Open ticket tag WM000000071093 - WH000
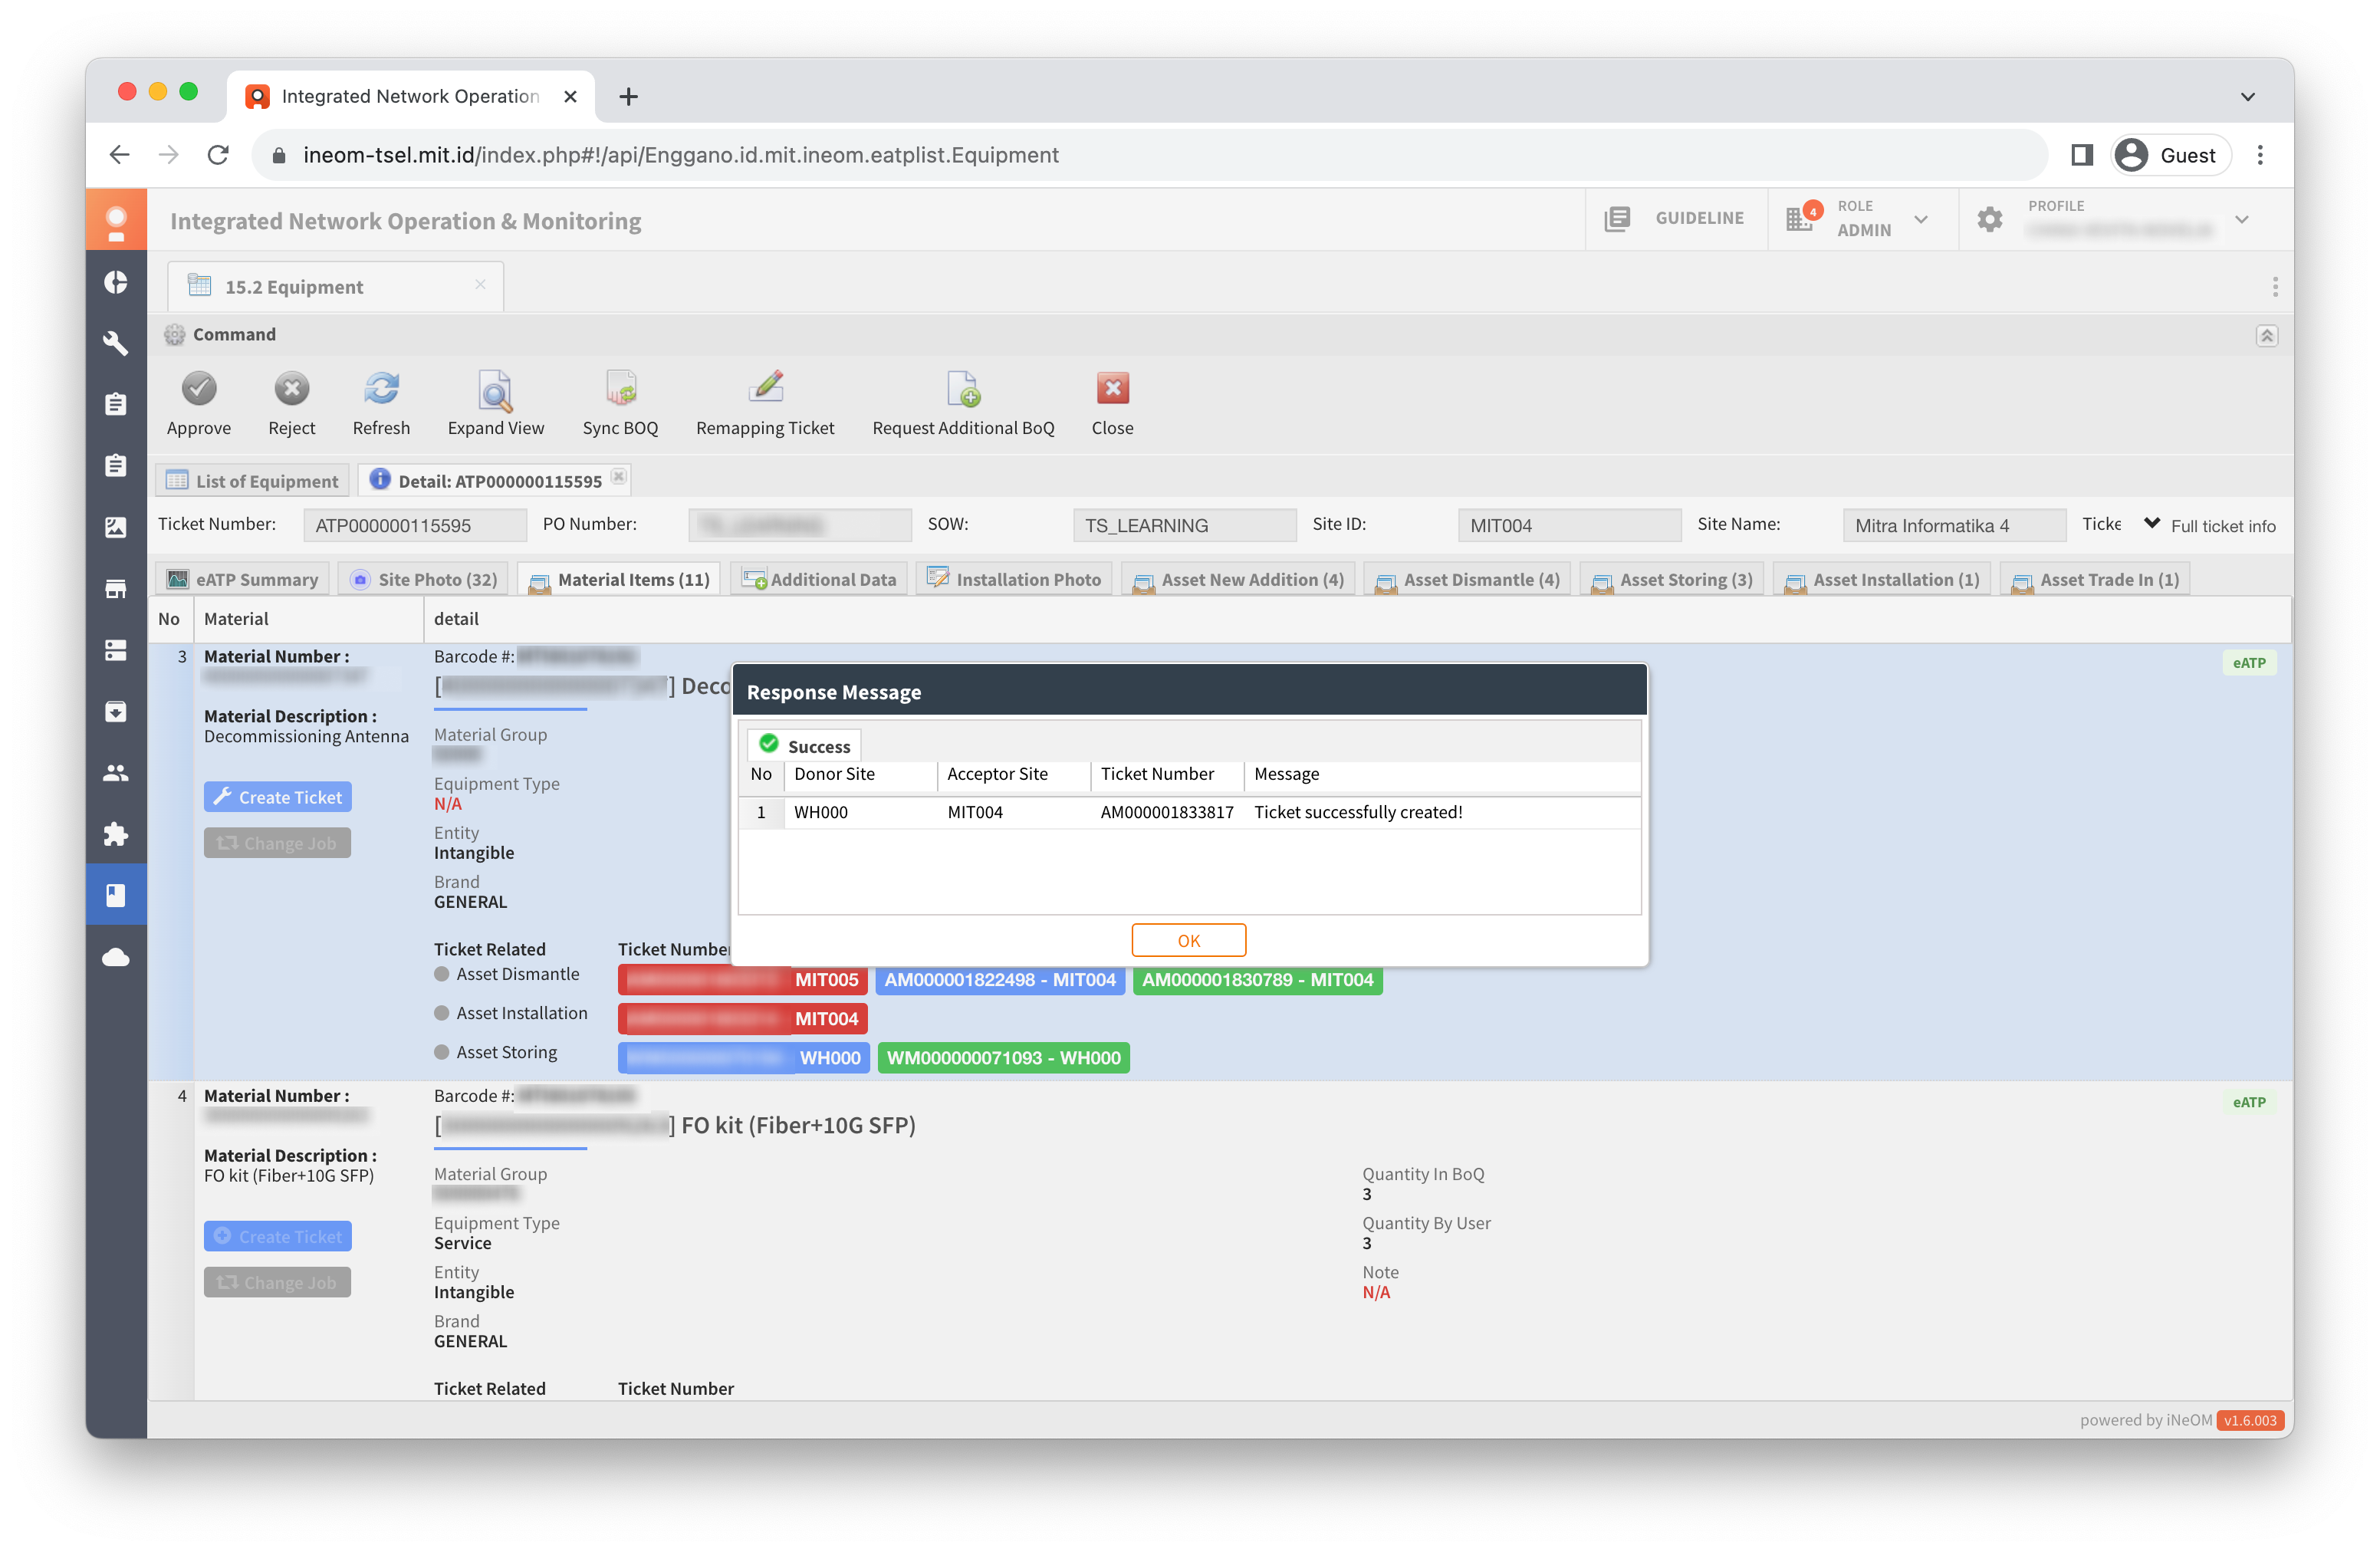The height and width of the screenshot is (1552, 2380). point(1003,1059)
